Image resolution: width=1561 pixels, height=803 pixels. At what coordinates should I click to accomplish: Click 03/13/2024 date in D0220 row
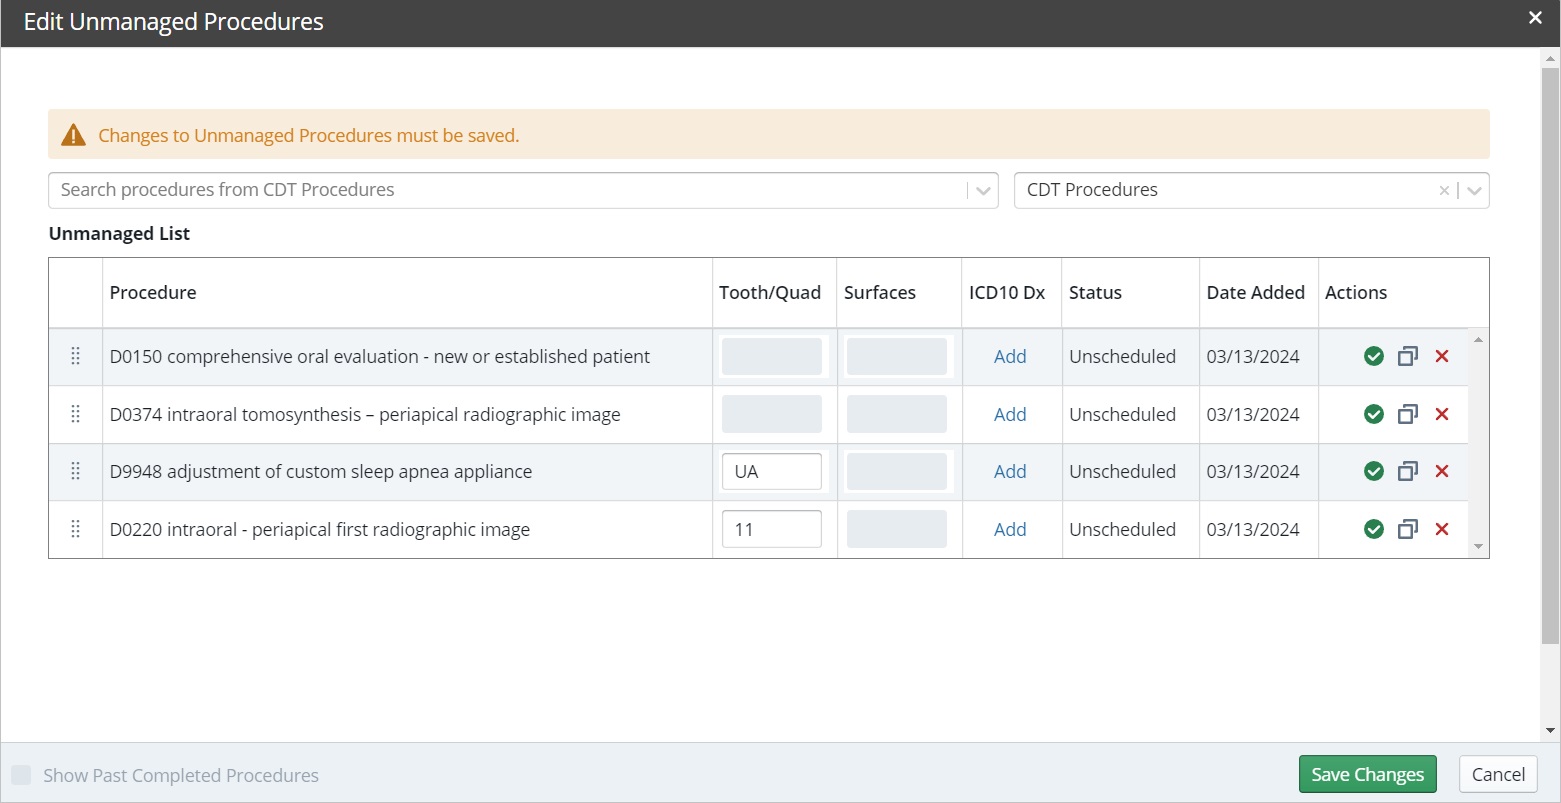click(x=1253, y=529)
